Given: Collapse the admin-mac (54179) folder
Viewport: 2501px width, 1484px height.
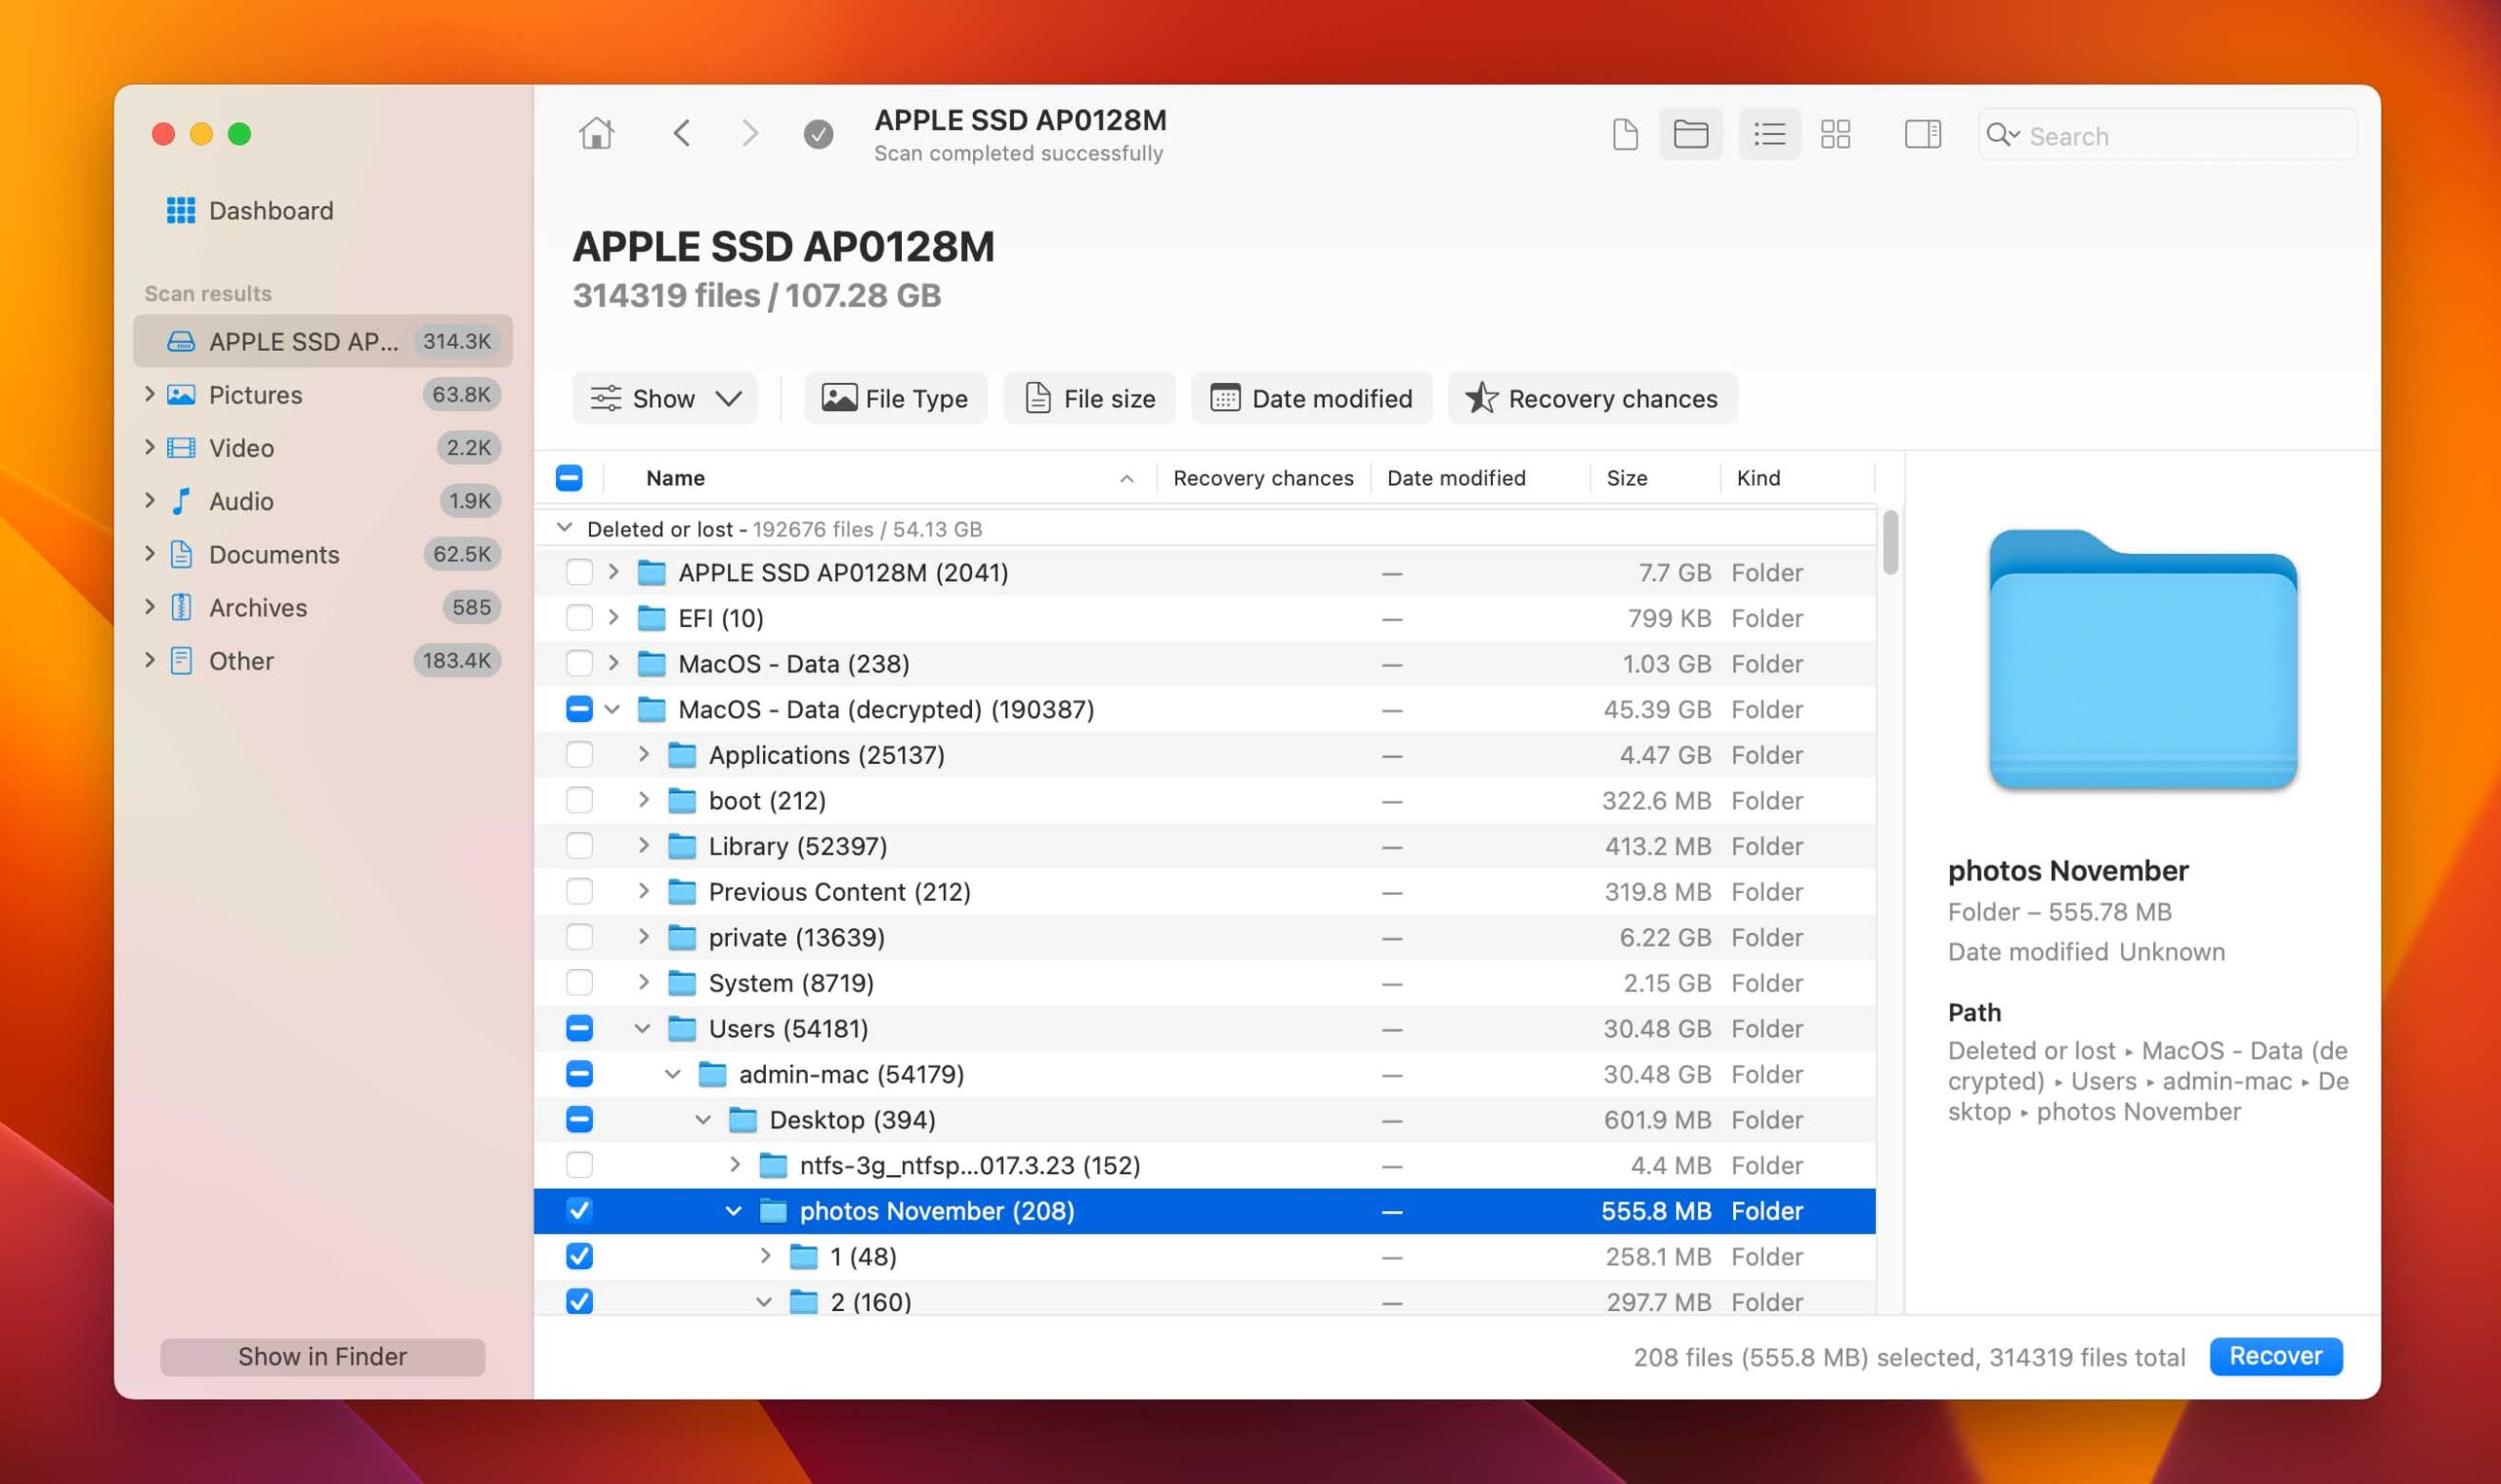Looking at the screenshot, I should 673,1074.
